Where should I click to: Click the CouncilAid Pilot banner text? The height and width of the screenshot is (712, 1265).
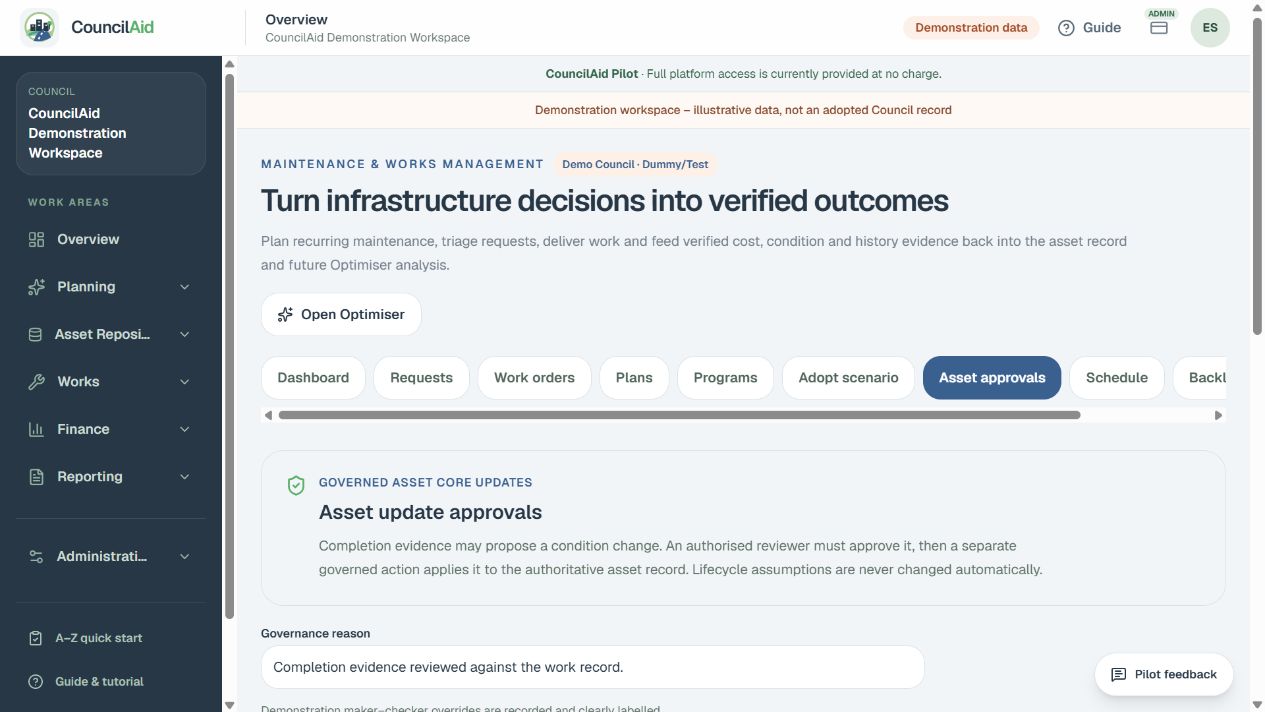(743, 74)
